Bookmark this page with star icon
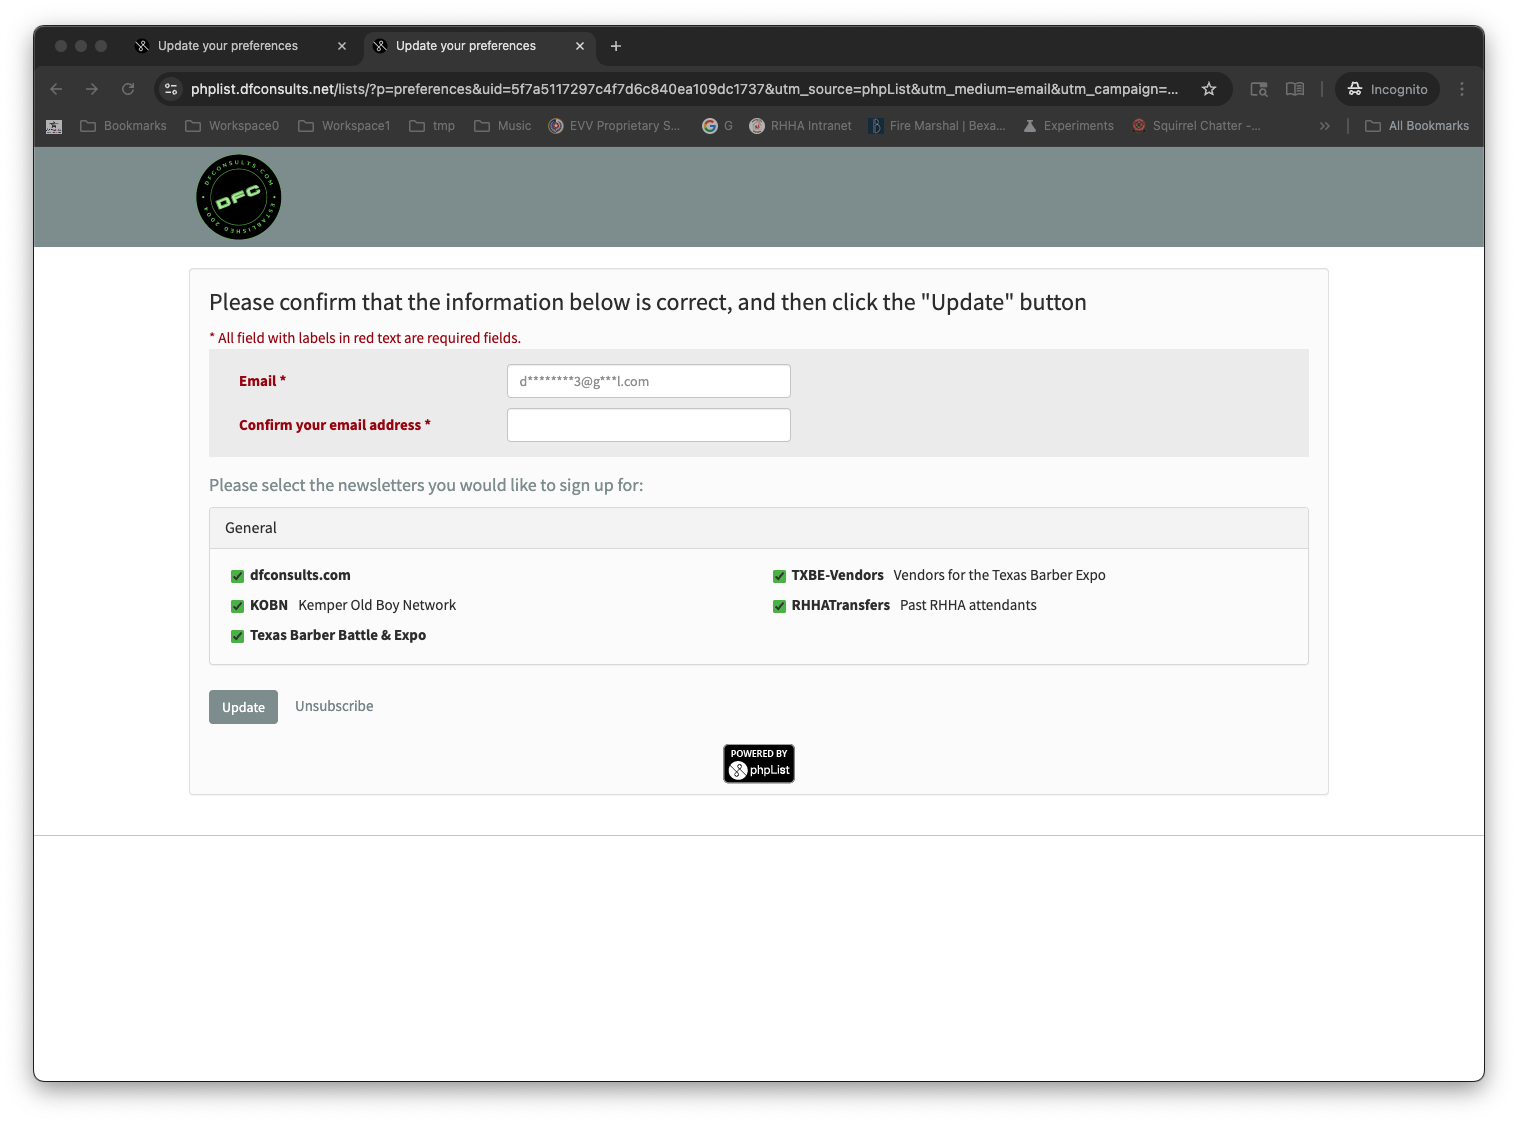 point(1208,89)
